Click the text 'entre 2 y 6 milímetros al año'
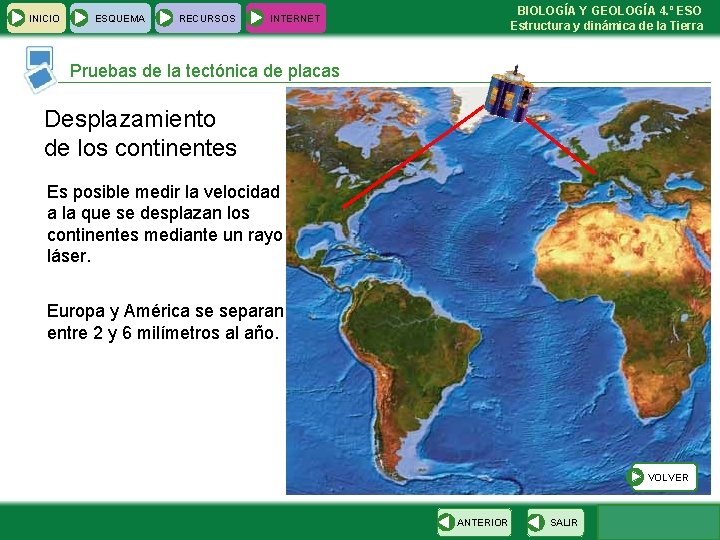 [x=163, y=332]
